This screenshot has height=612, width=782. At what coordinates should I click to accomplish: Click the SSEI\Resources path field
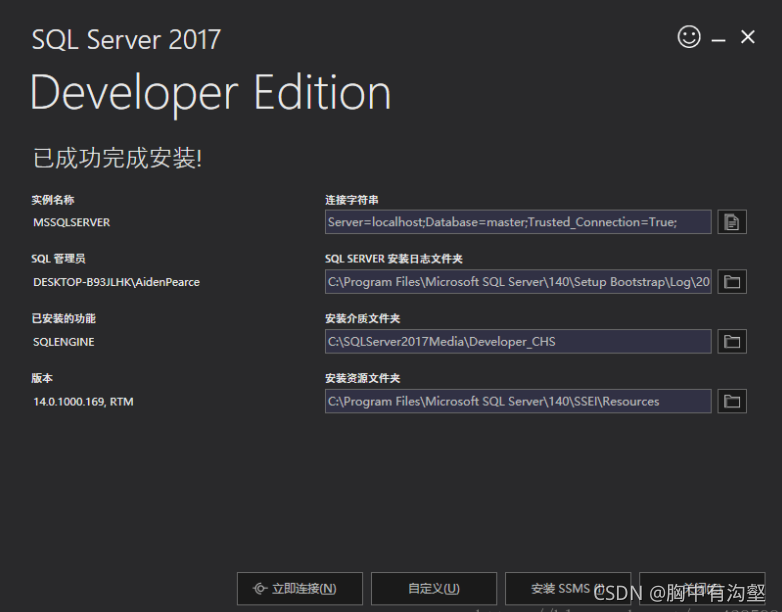(518, 402)
